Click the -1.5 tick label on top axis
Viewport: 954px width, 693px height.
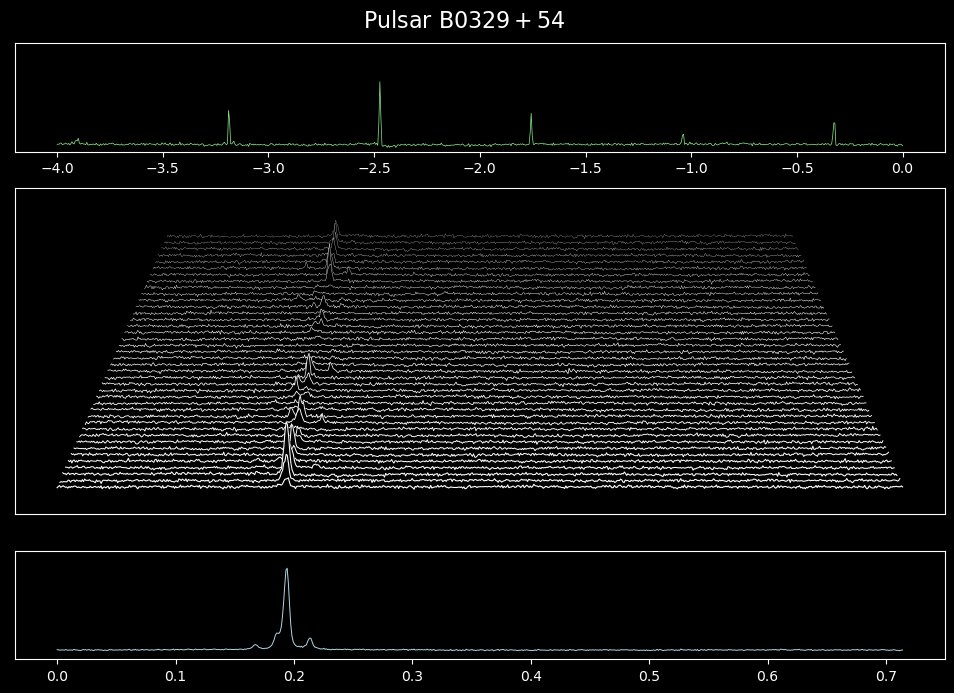[586, 169]
